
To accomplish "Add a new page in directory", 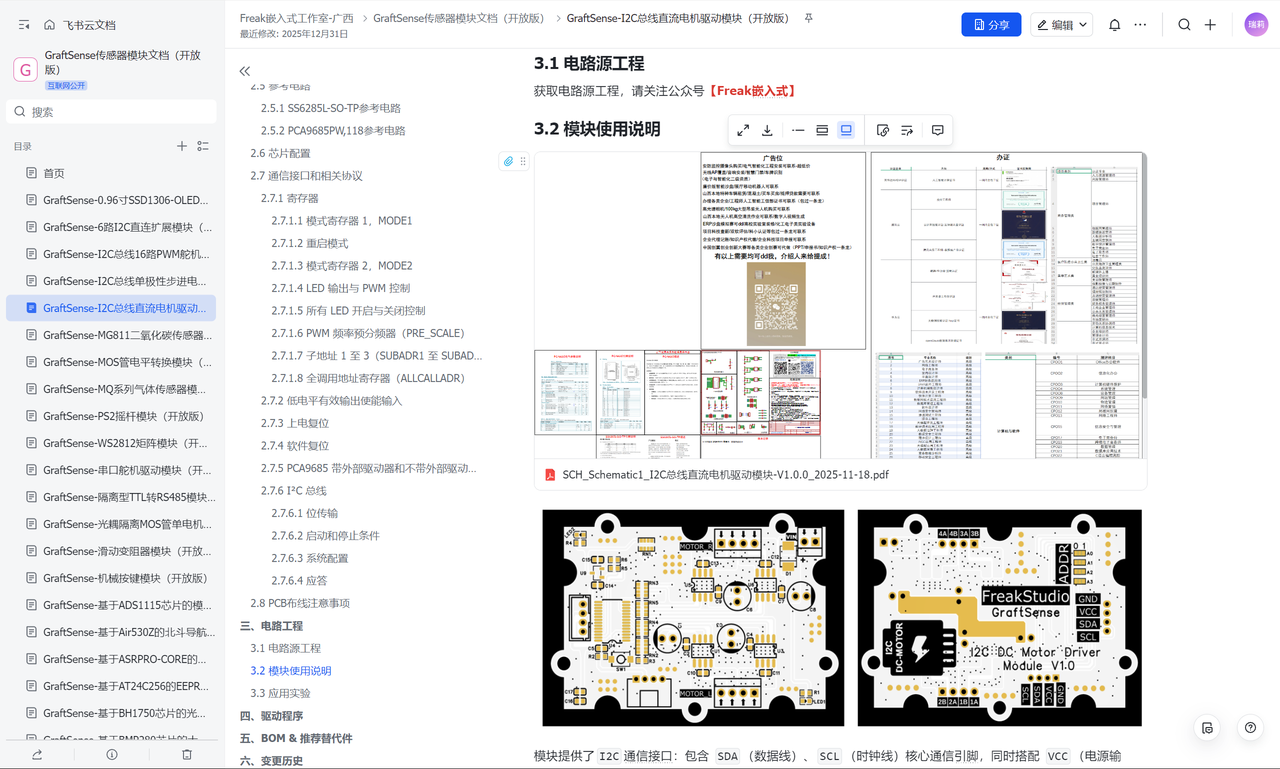I will pyautogui.click(x=181, y=146).
